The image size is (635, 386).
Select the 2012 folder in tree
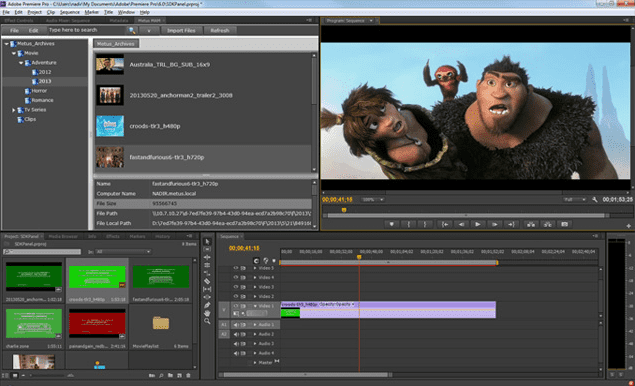(x=41, y=72)
